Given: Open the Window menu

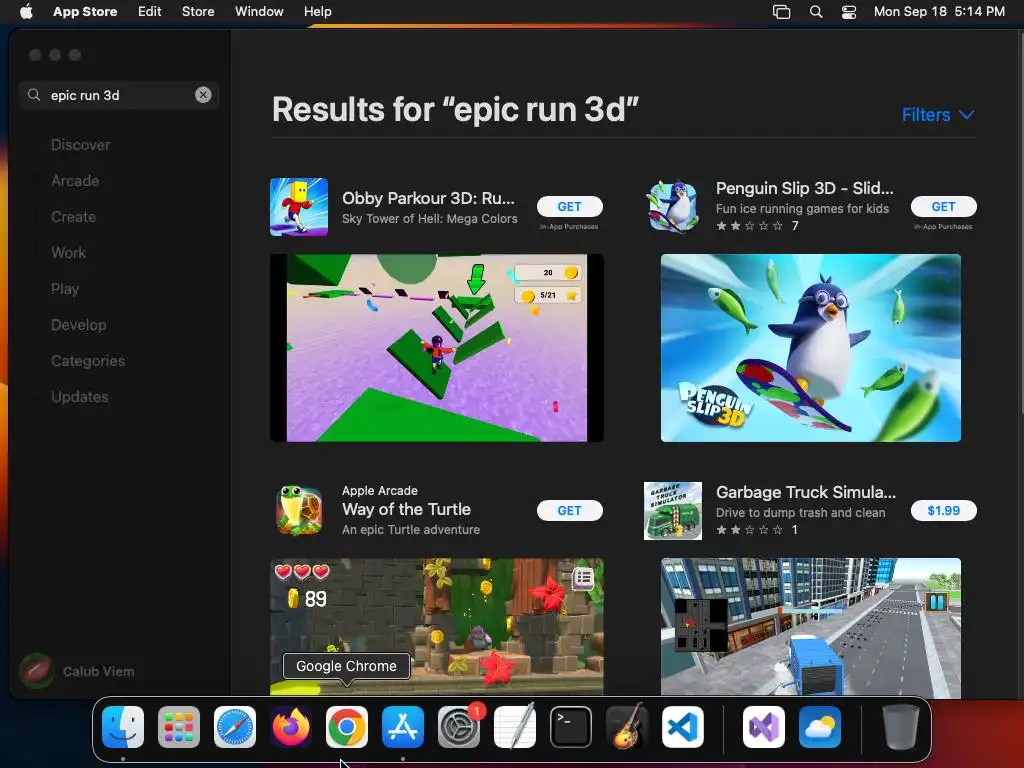Looking at the screenshot, I should pyautogui.click(x=259, y=11).
